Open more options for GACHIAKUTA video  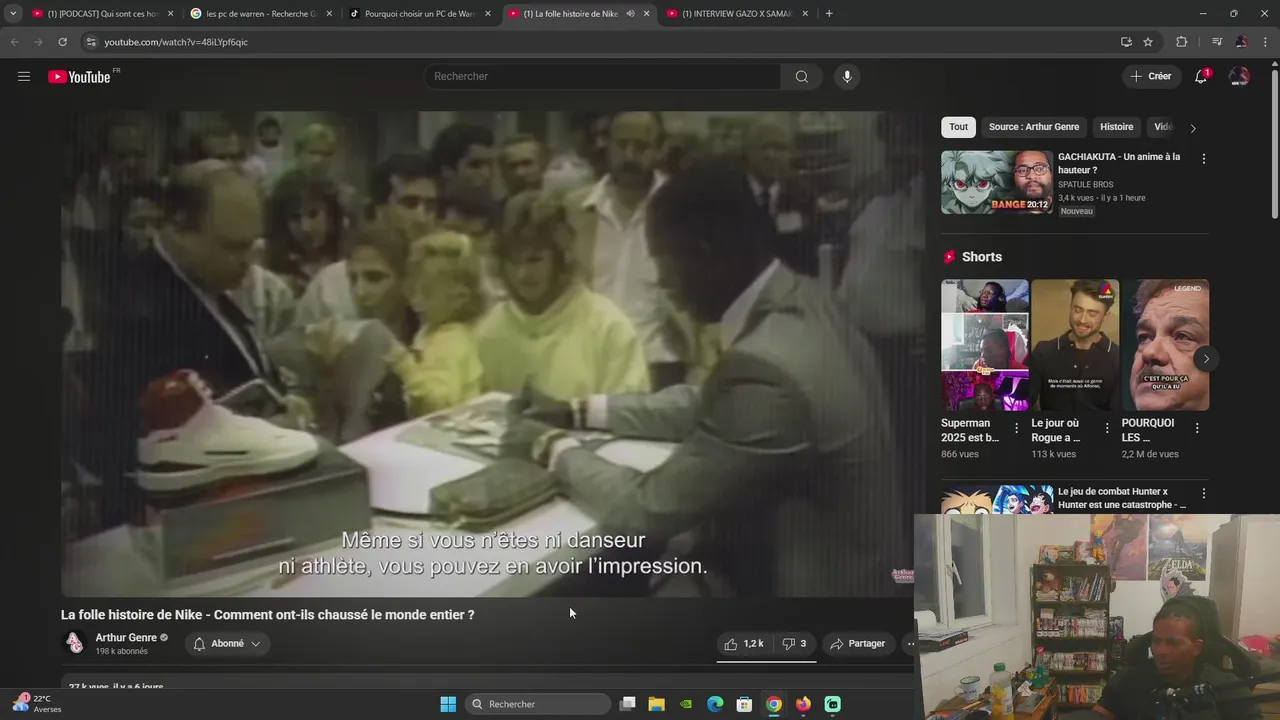1203,159
